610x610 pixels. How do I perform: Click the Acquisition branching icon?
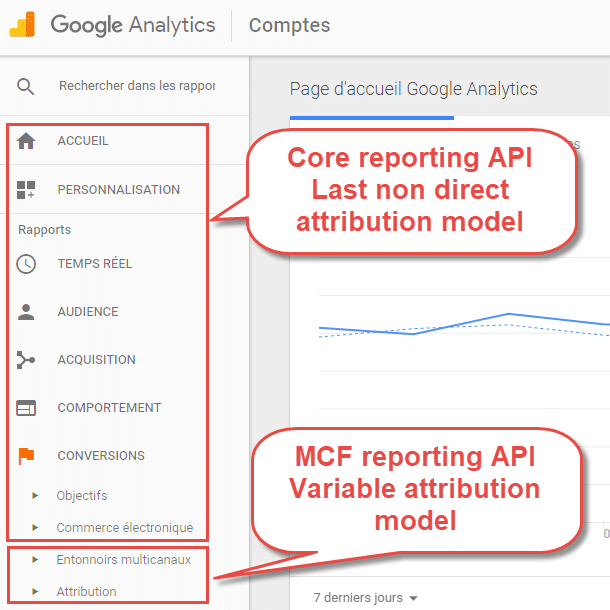pos(26,360)
